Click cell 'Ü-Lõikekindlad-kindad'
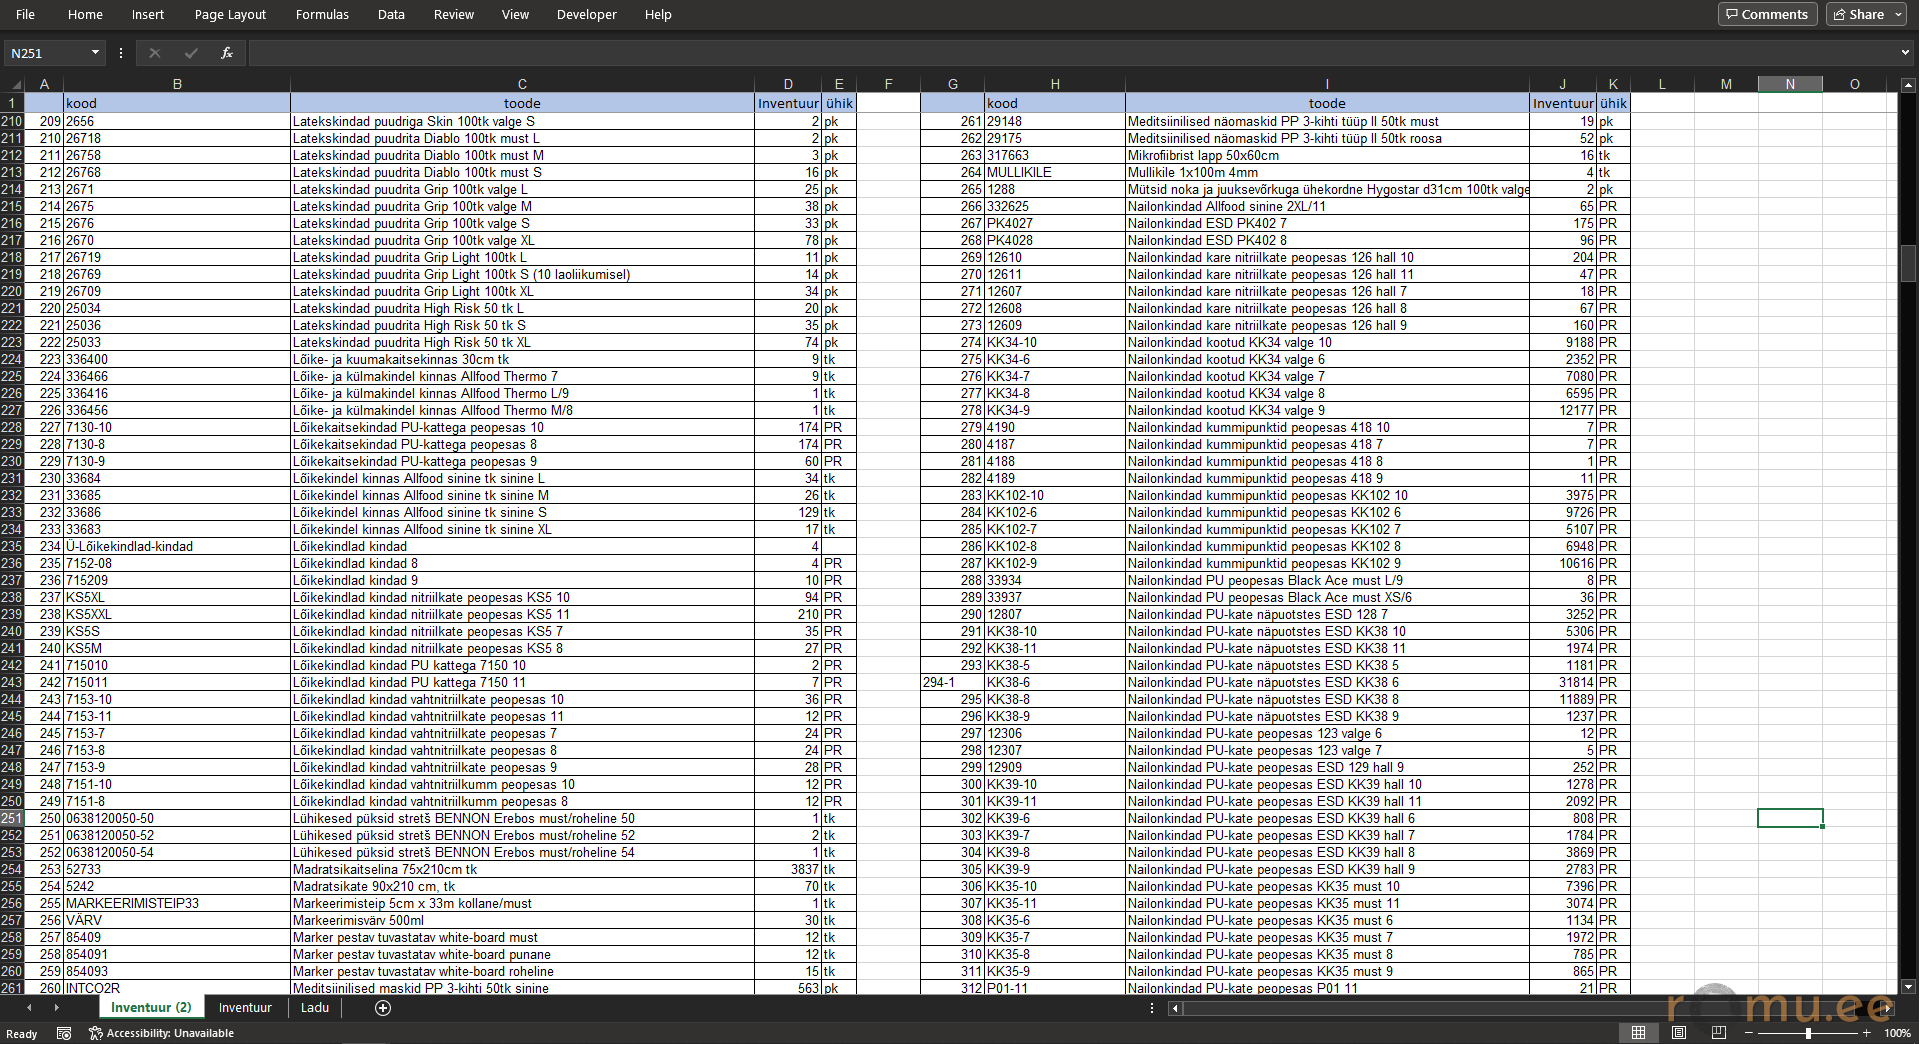1920x1044 pixels. coord(177,546)
